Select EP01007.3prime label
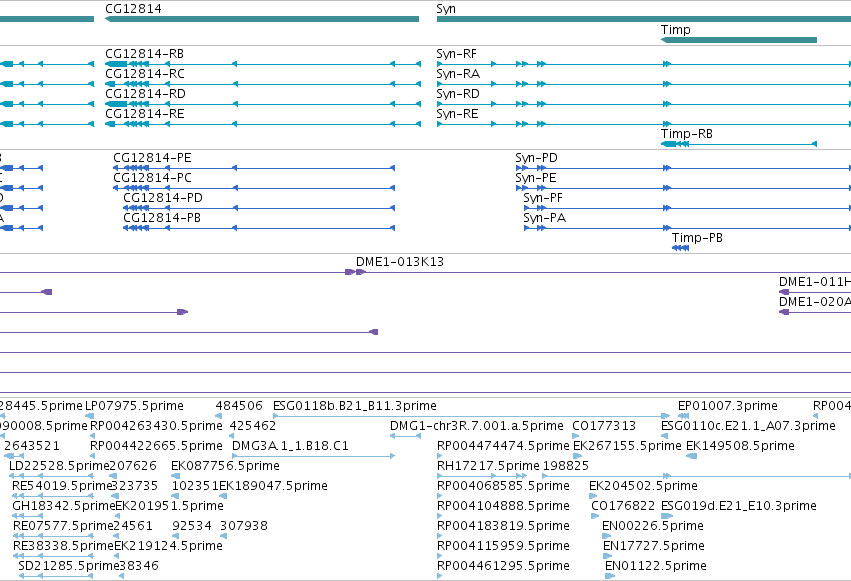 click(x=728, y=406)
